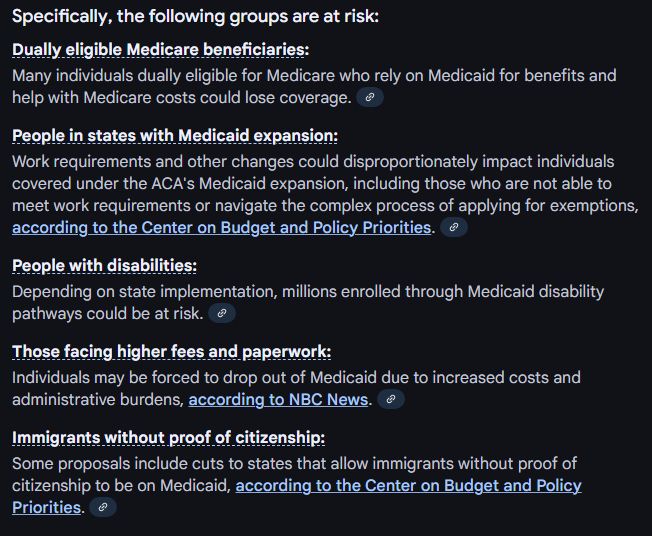
Task: Click 'People in states with Medicaid expansion' heading
Action: pyautogui.click(x=175, y=136)
